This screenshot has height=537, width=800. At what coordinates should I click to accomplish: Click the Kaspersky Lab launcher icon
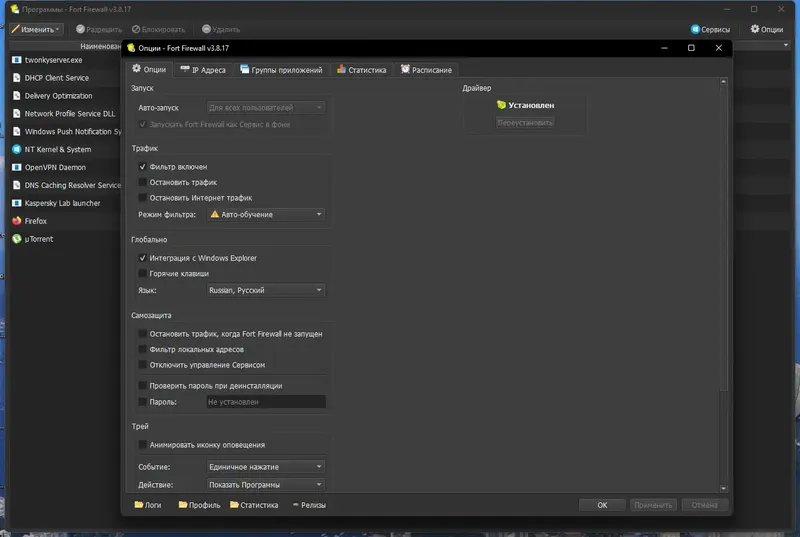click(16, 202)
